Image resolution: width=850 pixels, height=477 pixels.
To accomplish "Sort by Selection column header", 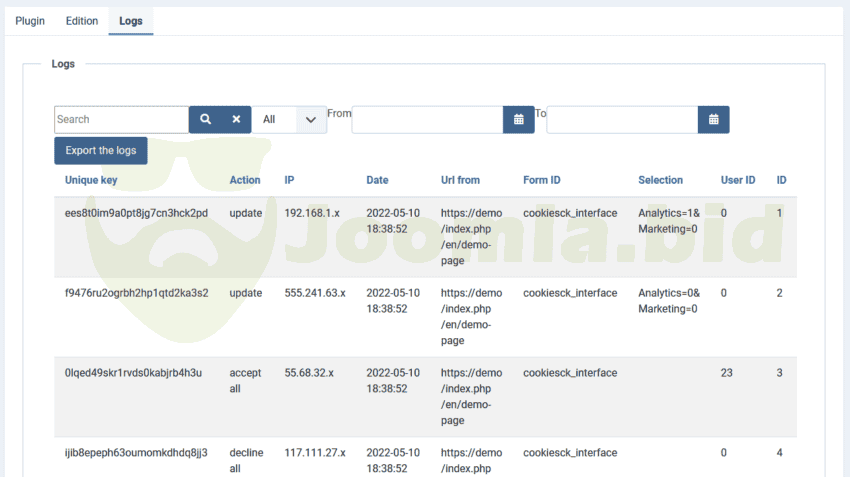I will [660, 181].
